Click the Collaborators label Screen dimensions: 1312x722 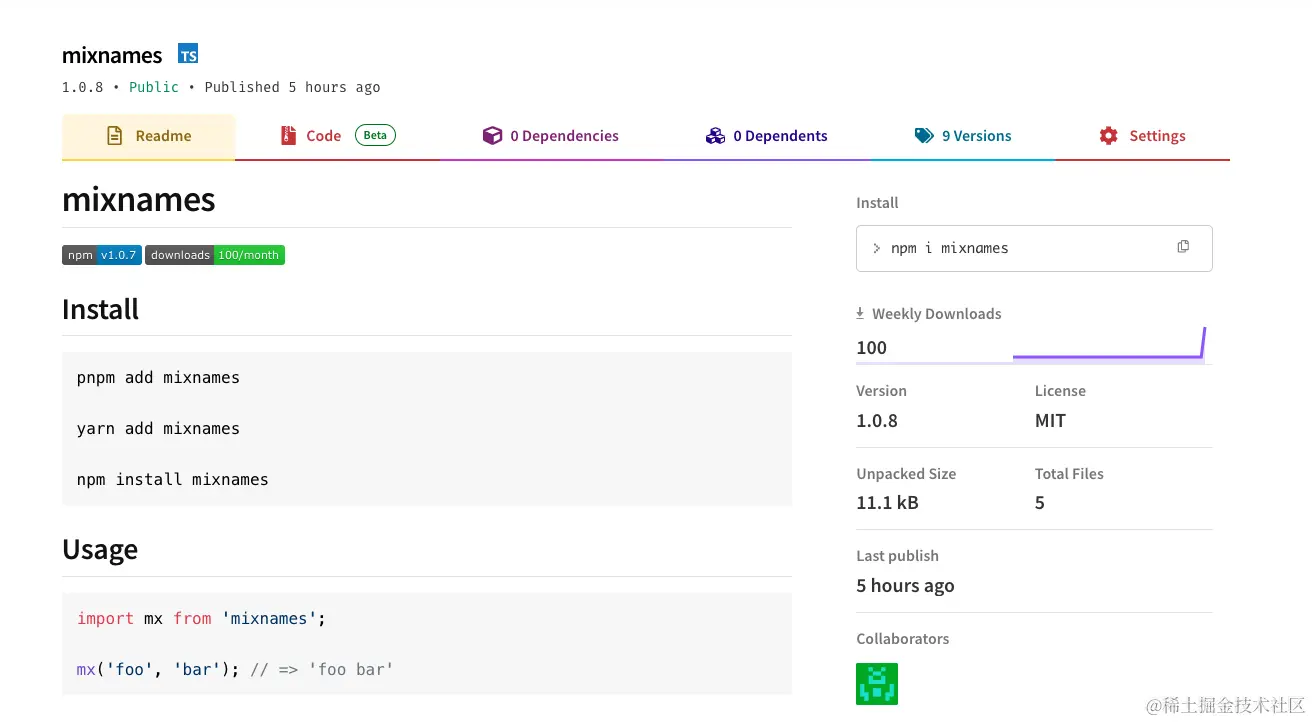pyautogui.click(x=903, y=639)
